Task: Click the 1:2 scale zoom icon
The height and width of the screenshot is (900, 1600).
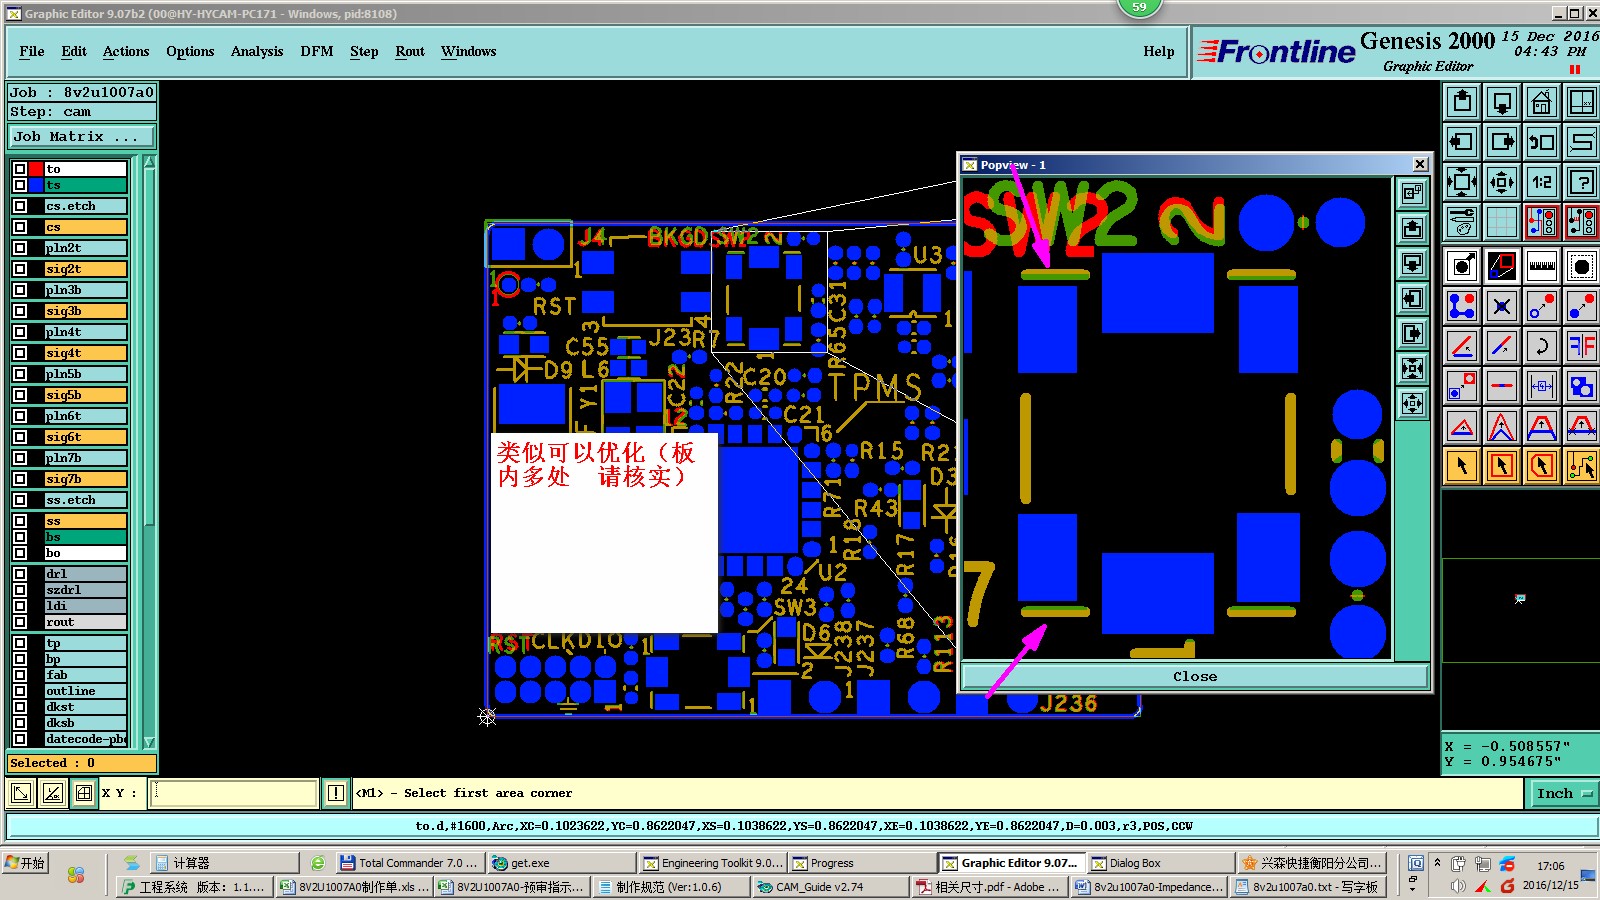Action: (x=1542, y=182)
